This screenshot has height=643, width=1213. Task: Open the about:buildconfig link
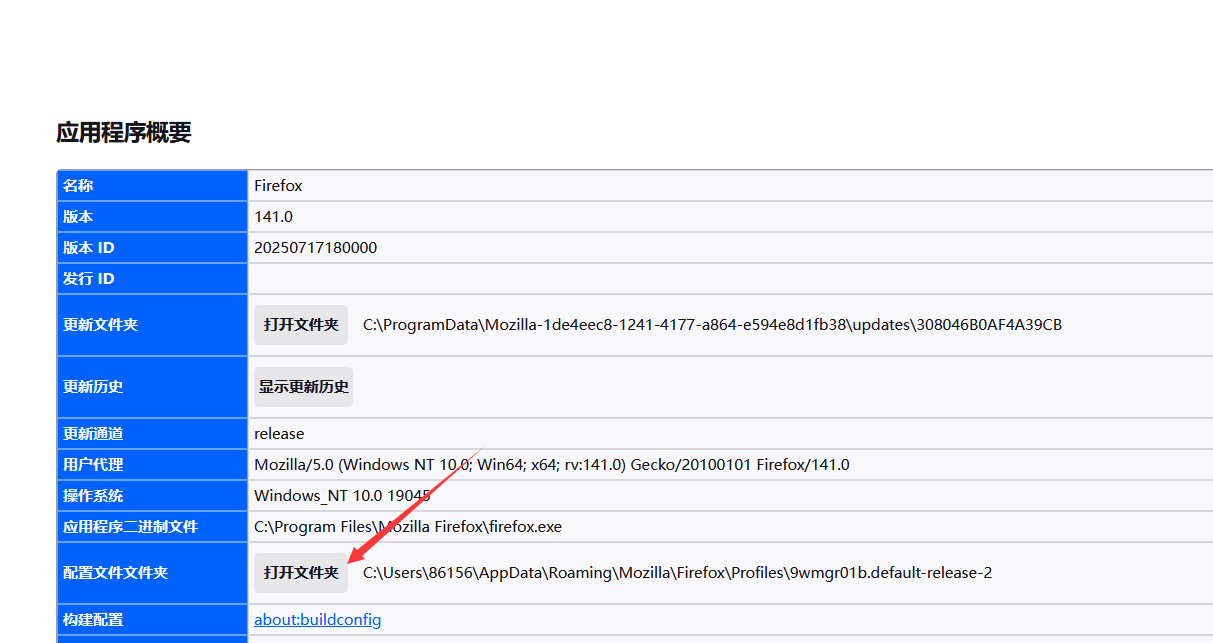pyautogui.click(x=317, y=620)
